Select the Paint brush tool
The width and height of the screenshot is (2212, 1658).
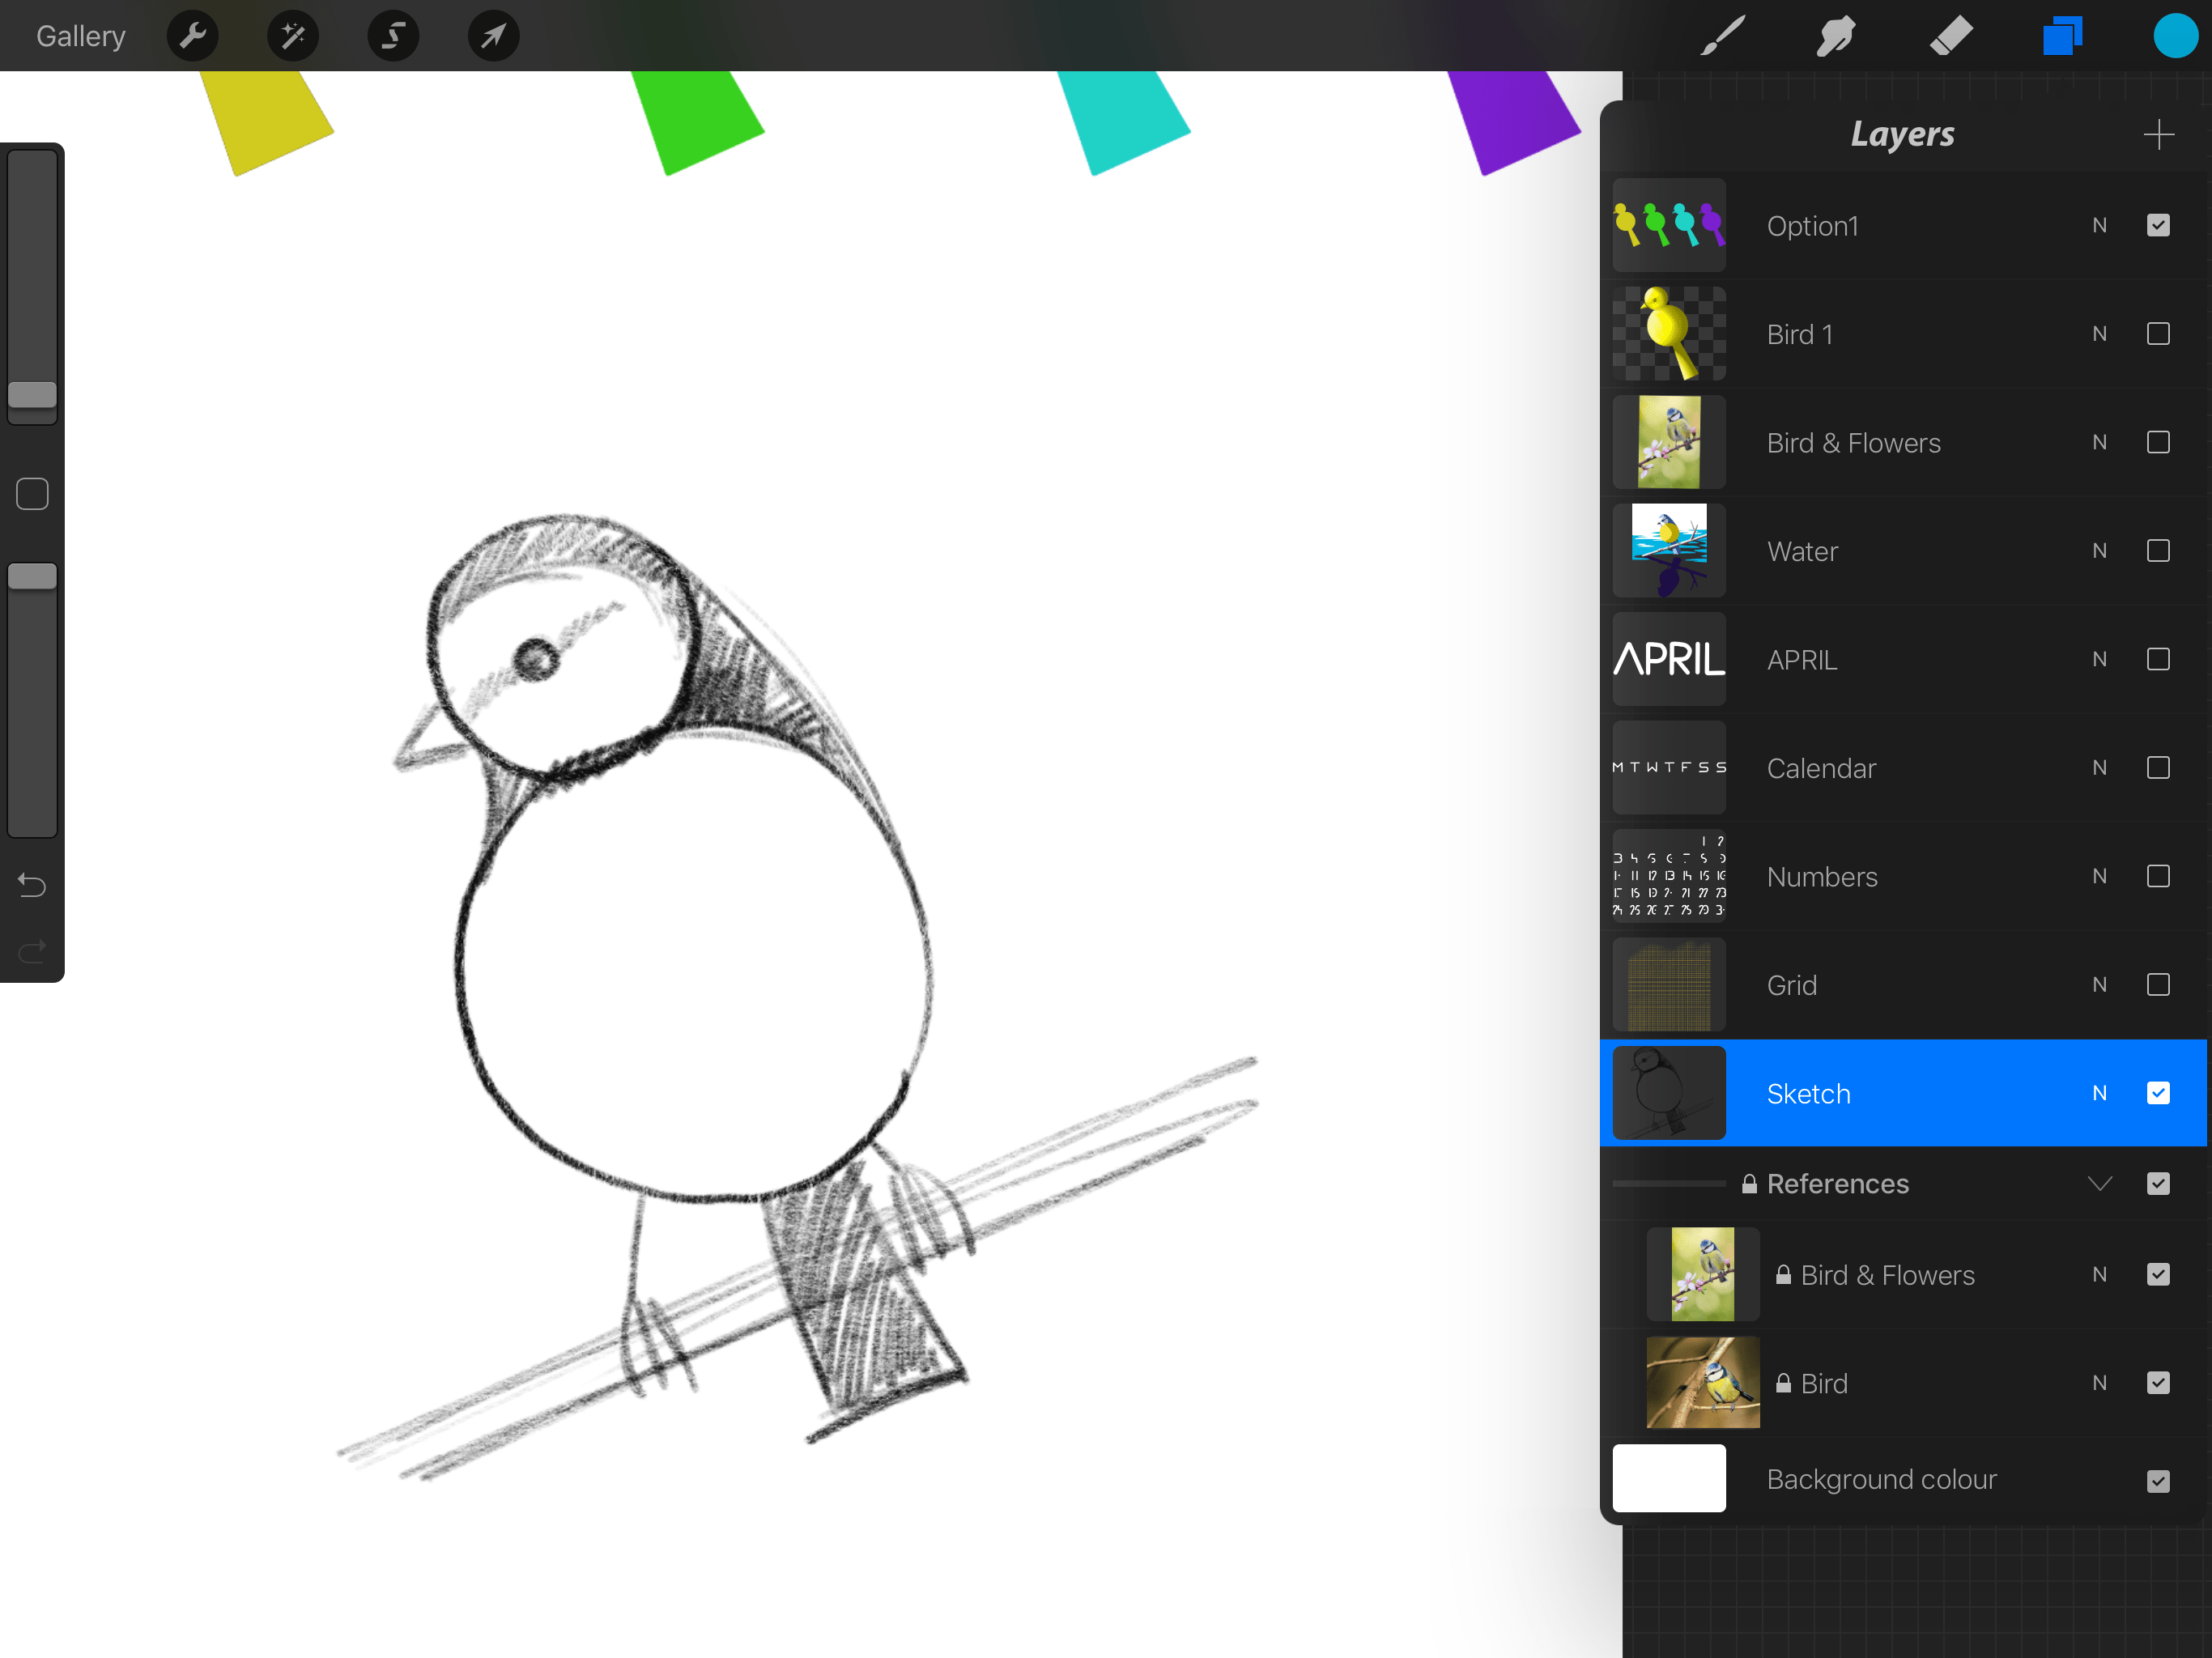(x=1722, y=37)
